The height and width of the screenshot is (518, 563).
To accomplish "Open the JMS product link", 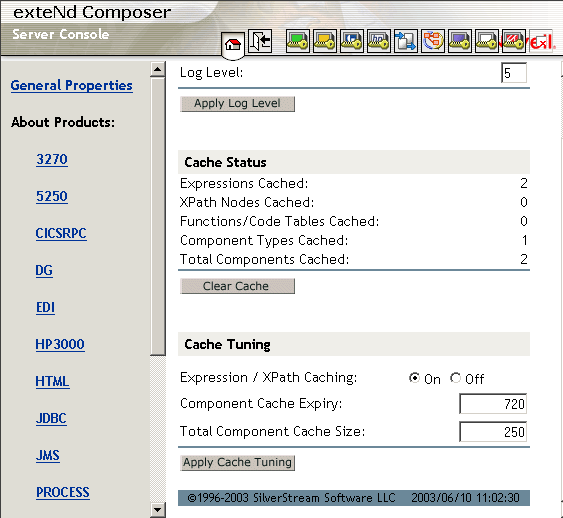I will [48, 455].
